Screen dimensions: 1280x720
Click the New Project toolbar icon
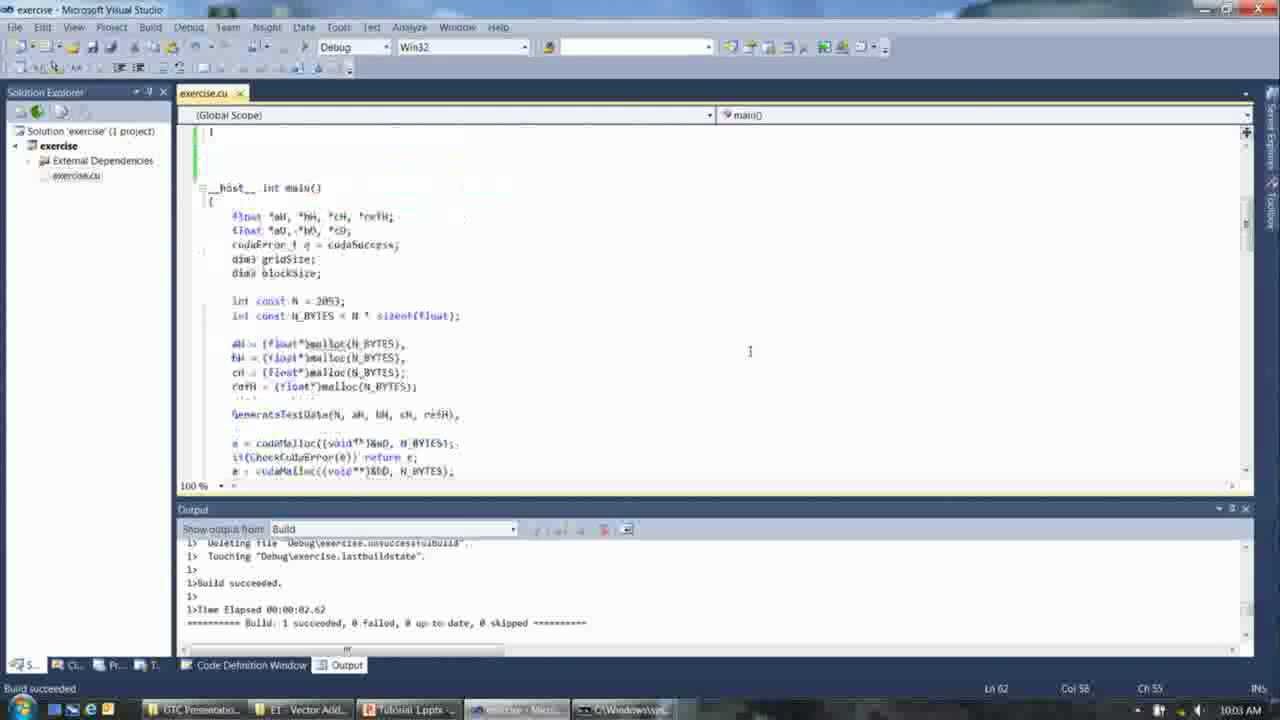tap(20, 47)
